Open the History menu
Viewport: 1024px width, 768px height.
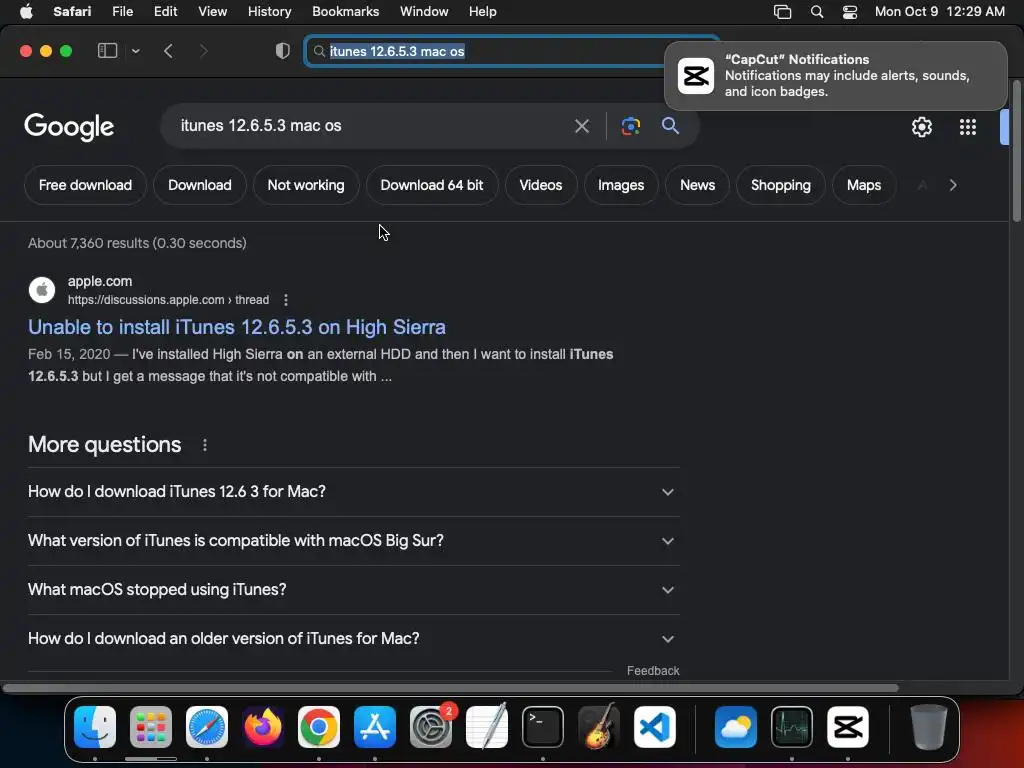[269, 12]
